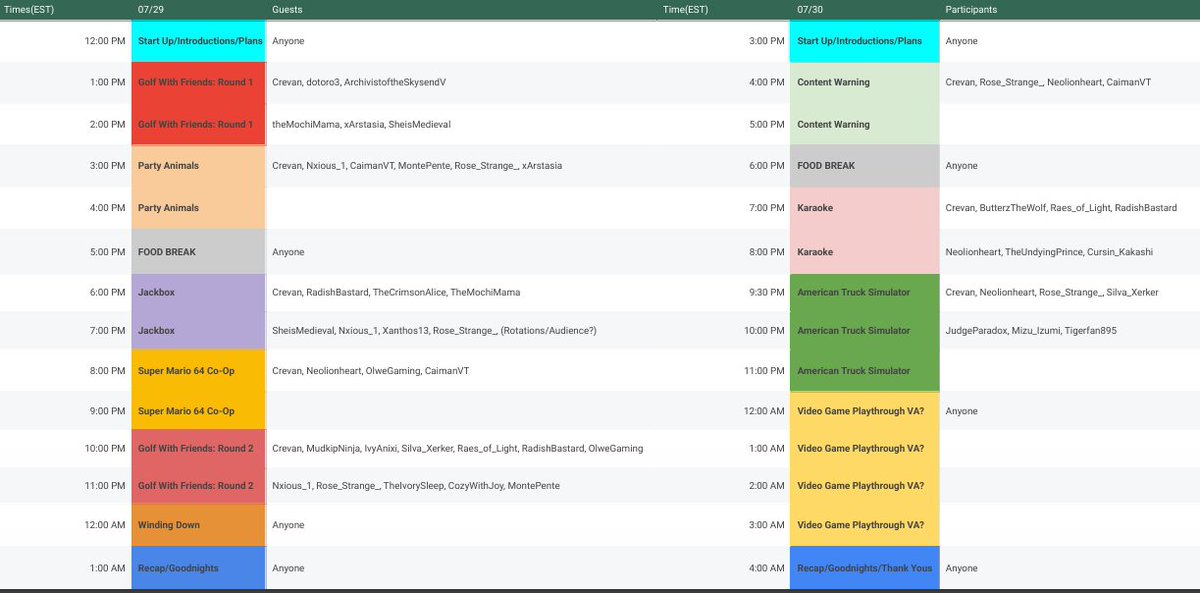Click the Super Mario 64 Co-Op cell at 8:00 PM
The image size is (1200, 593).
pos(198,370)
